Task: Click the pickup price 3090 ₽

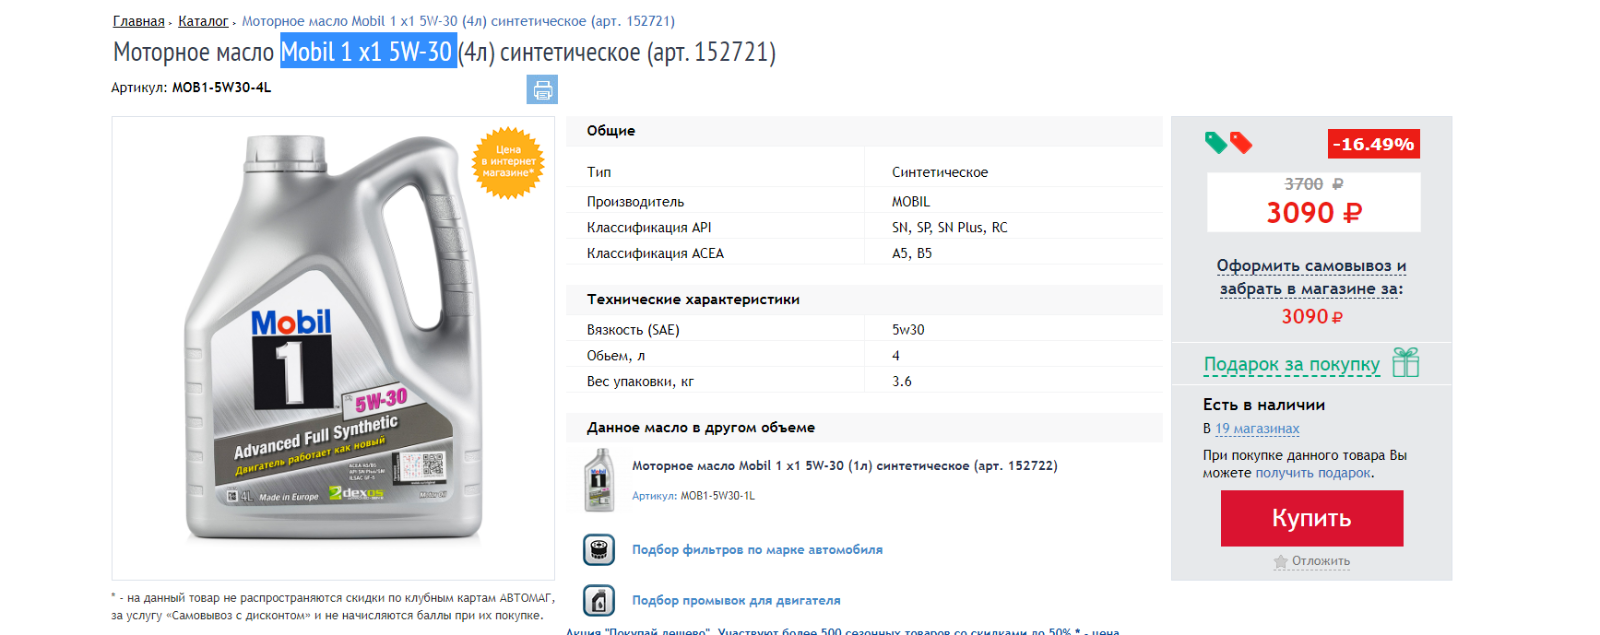Action: click(1312, 316)
